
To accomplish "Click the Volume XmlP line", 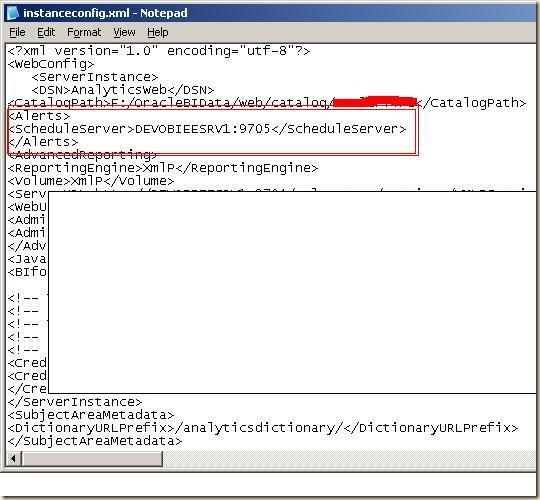I will (91, 181).
